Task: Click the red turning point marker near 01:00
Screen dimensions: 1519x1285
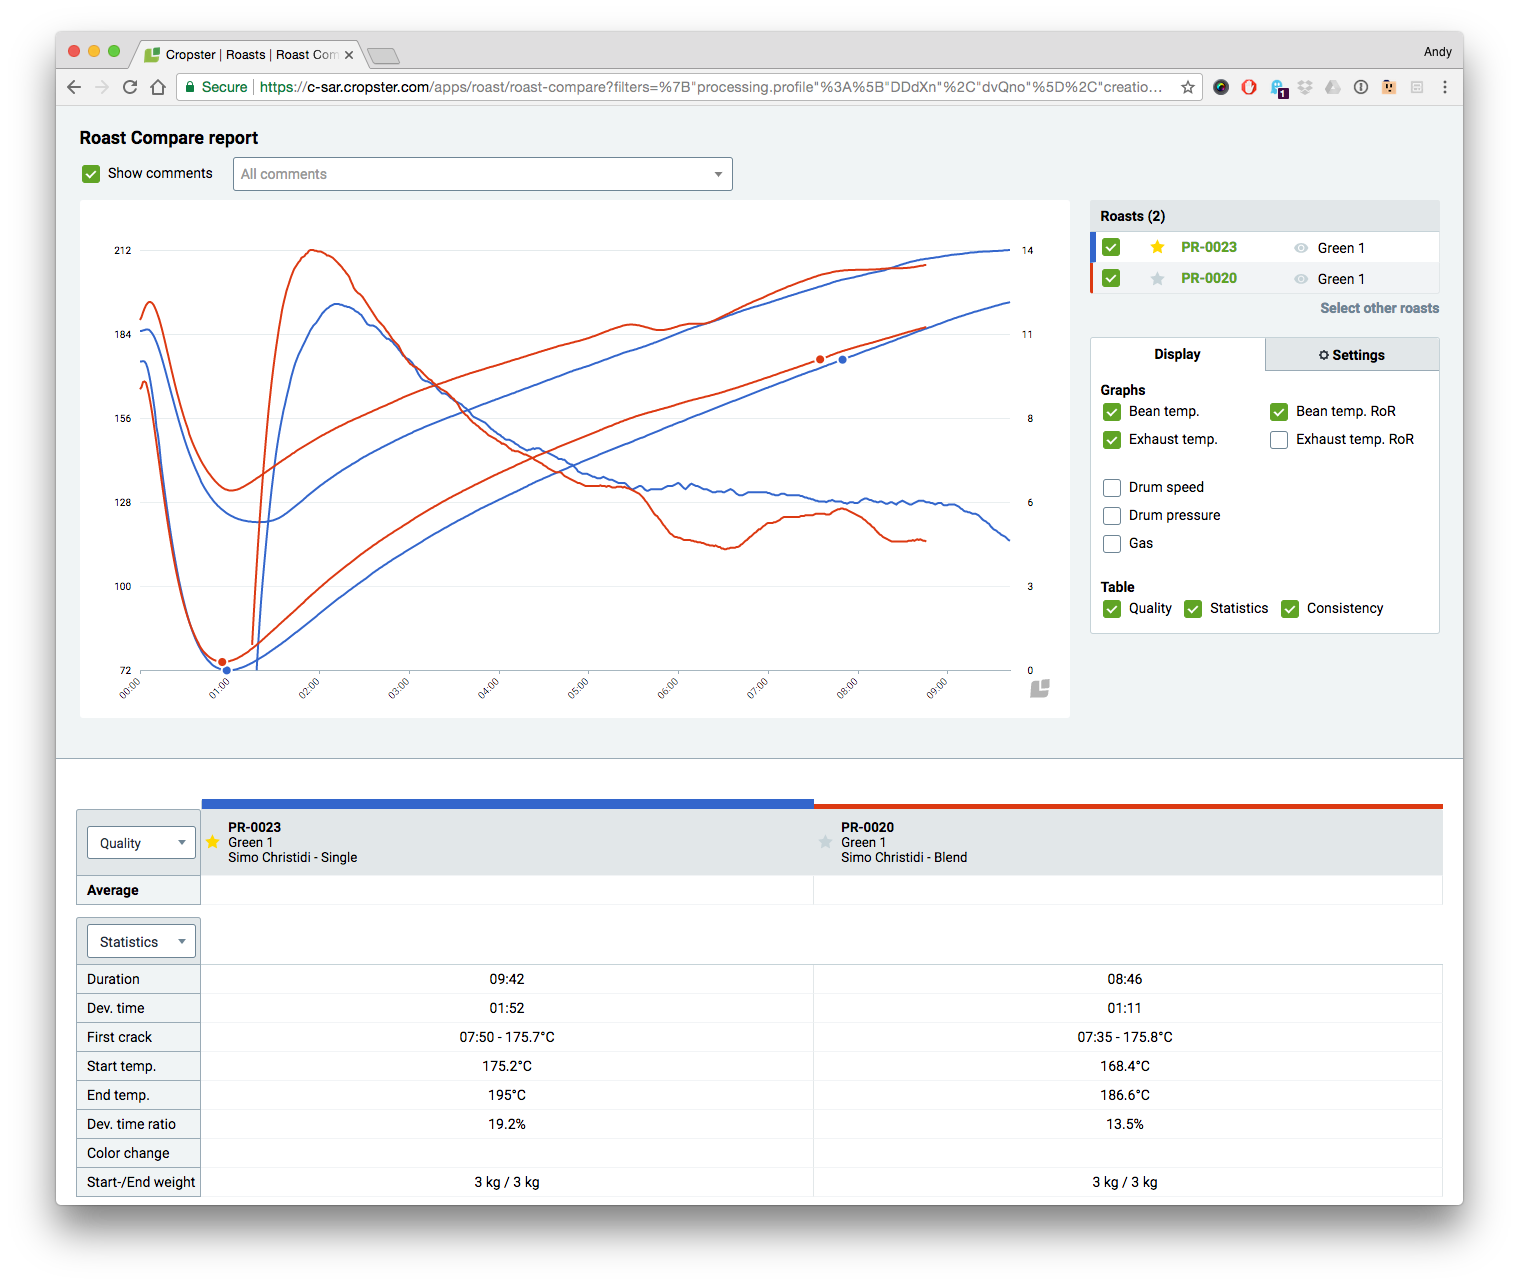Action: [222, 662]
